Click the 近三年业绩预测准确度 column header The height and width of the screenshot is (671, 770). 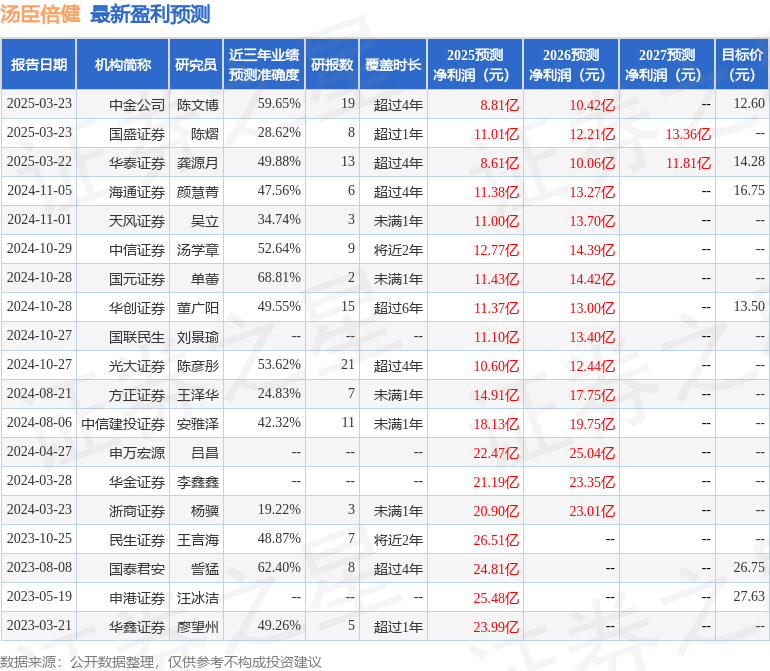click(264, 64)
